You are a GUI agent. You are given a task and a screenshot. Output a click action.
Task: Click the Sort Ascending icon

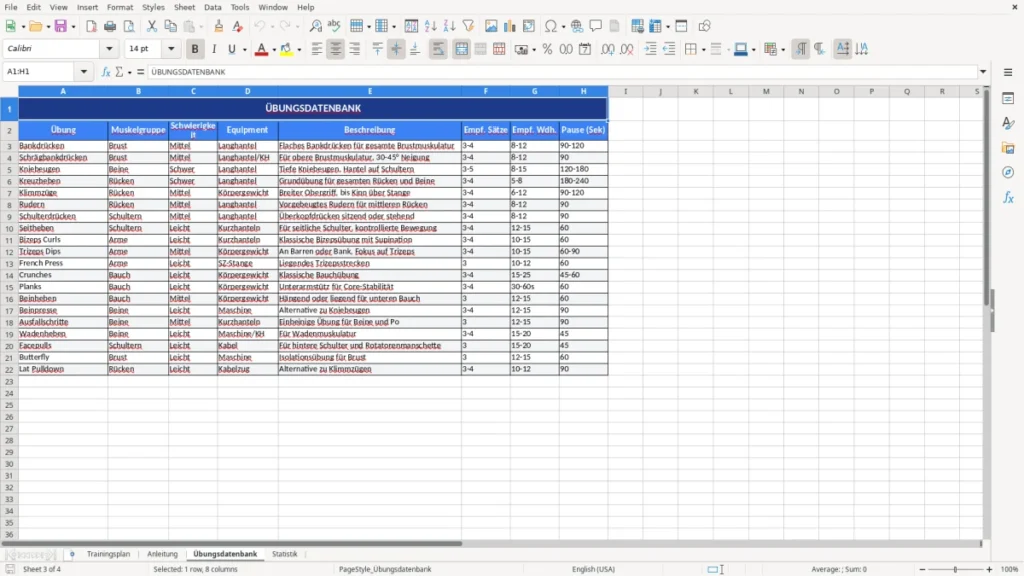coord(430,26)
